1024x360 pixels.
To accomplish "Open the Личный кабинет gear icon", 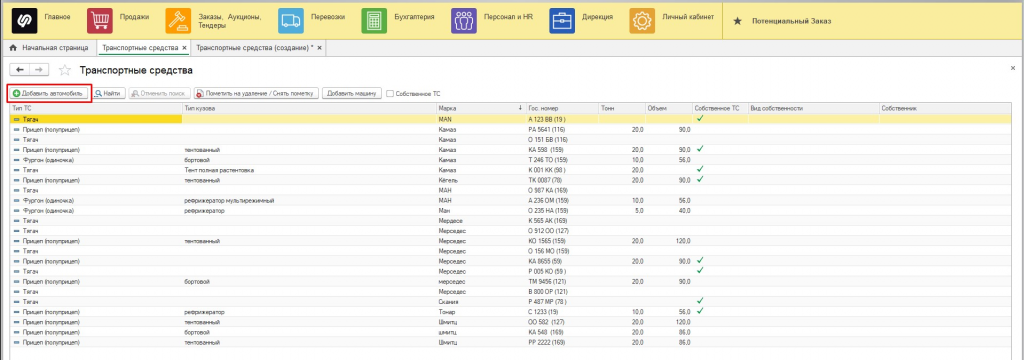I will click(x=642, y=20).
